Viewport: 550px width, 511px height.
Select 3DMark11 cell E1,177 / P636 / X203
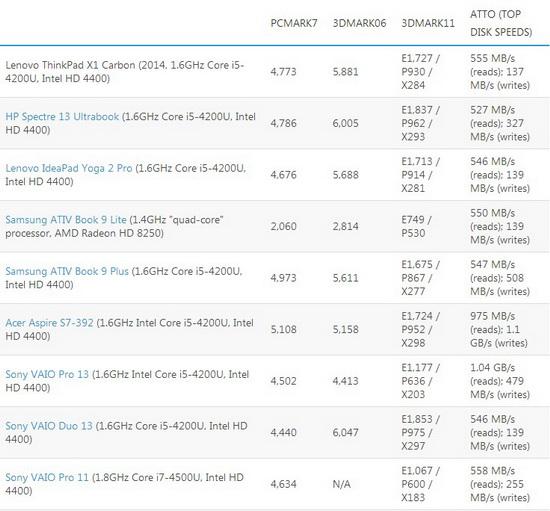click(x=420, y=381)
